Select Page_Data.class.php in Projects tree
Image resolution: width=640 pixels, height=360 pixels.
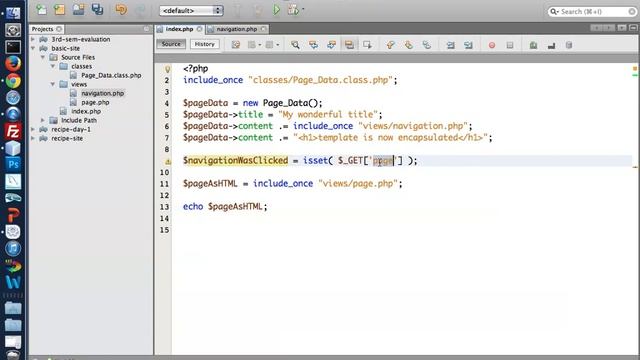pos(111,75)
